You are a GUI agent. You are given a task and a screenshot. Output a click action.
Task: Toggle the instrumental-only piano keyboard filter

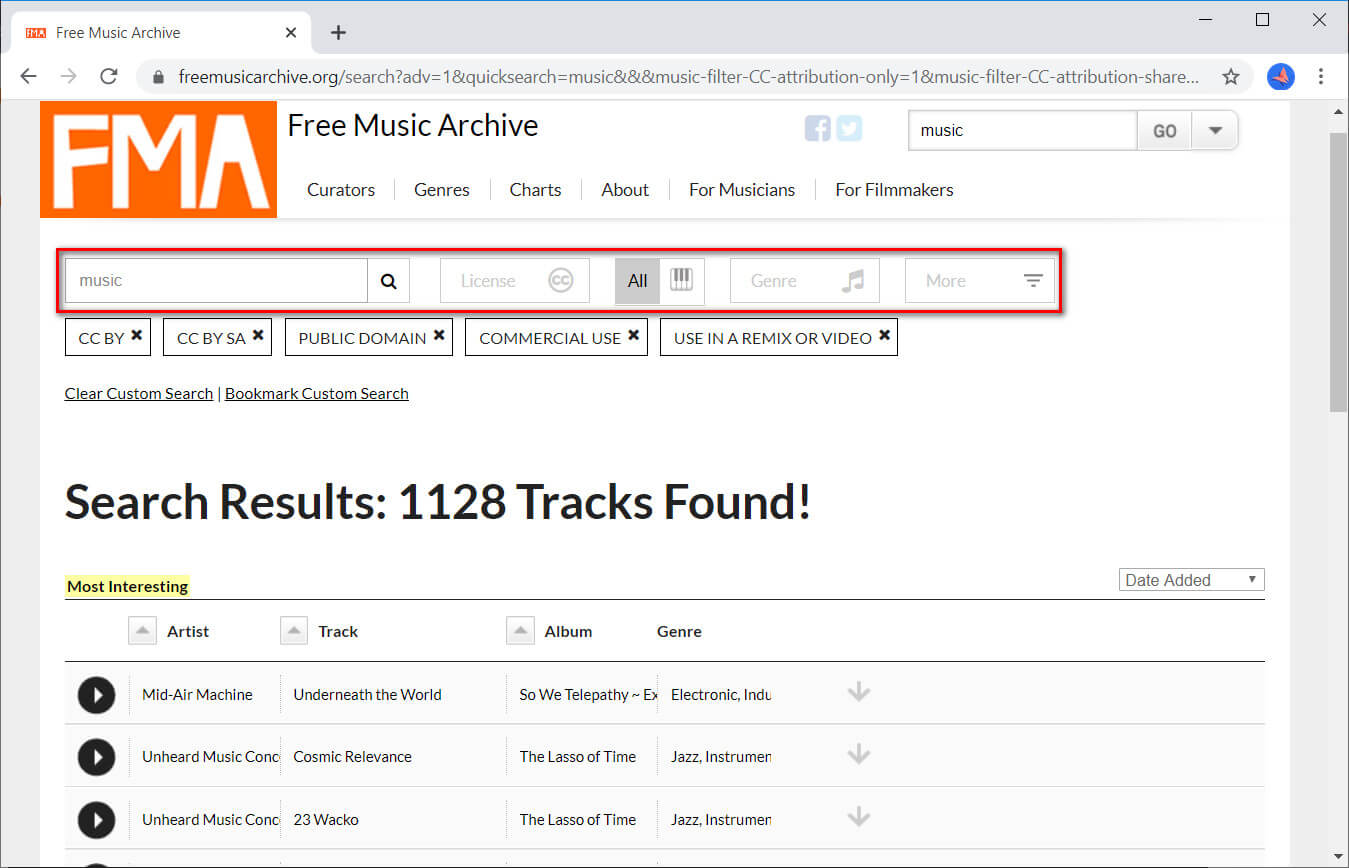click(682, 281)
